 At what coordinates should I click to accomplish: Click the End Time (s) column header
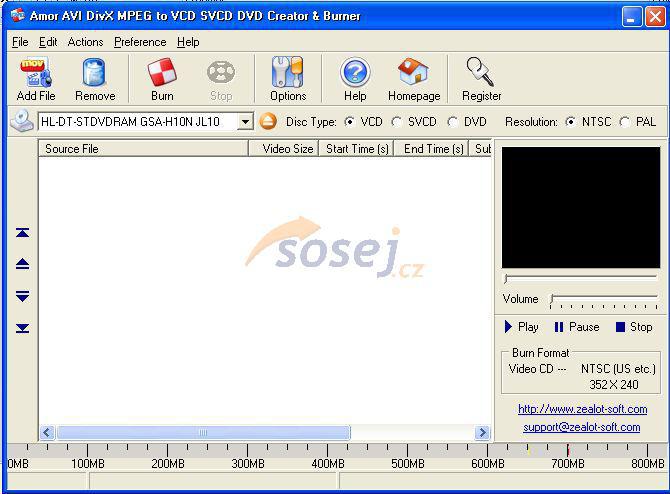tap(432, 148)
